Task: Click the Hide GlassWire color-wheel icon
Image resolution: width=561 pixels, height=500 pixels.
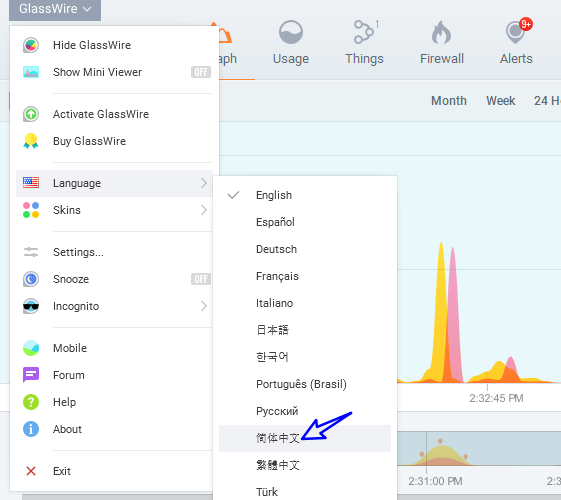Action: tap(31, 45)
